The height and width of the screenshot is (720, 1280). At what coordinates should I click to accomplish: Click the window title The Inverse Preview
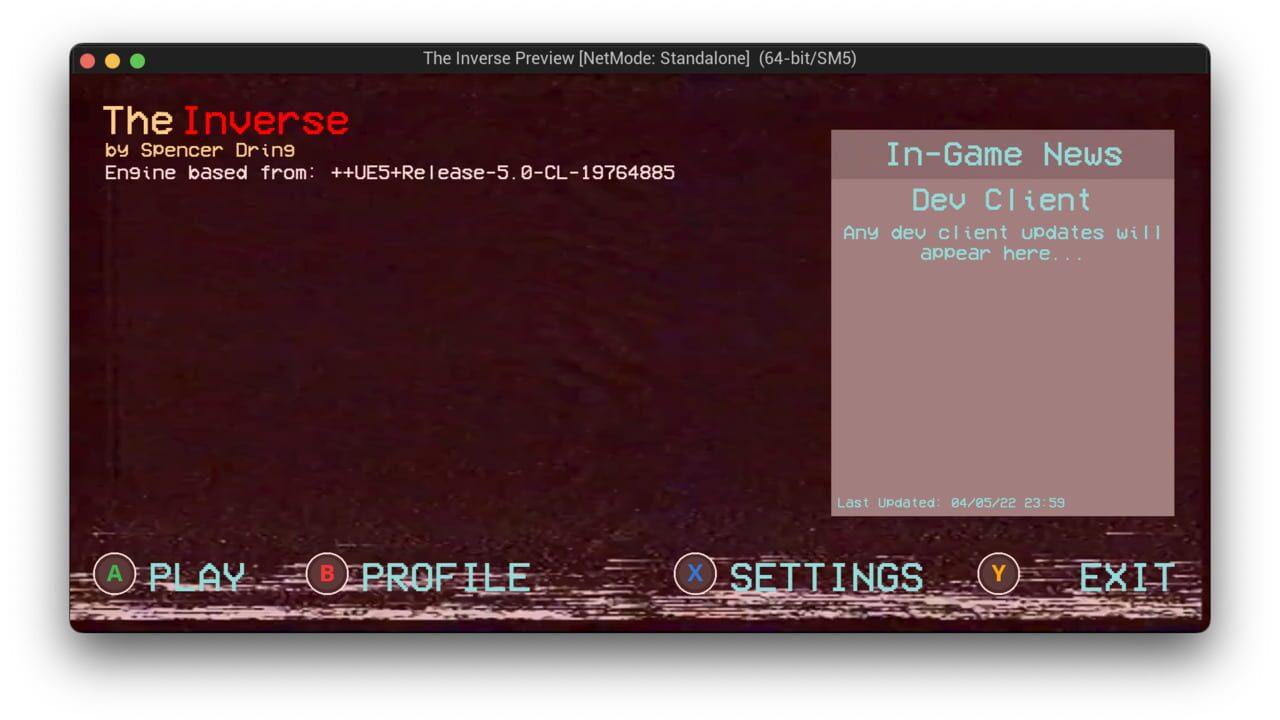point(640,59)
